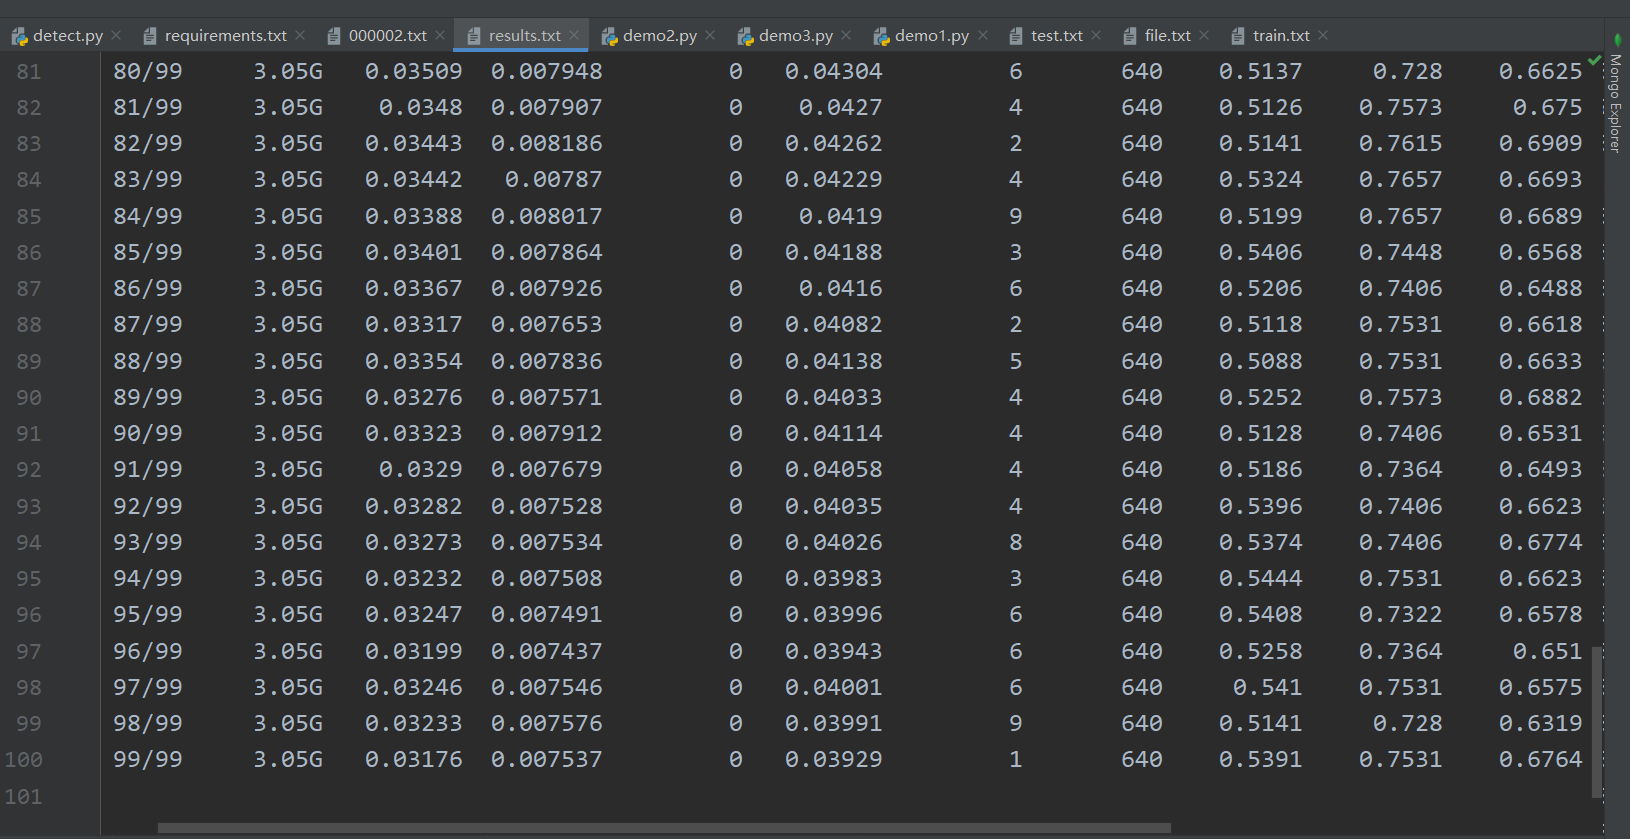Click the value 0.04001

pyautogui.click(x=834, y=688)
